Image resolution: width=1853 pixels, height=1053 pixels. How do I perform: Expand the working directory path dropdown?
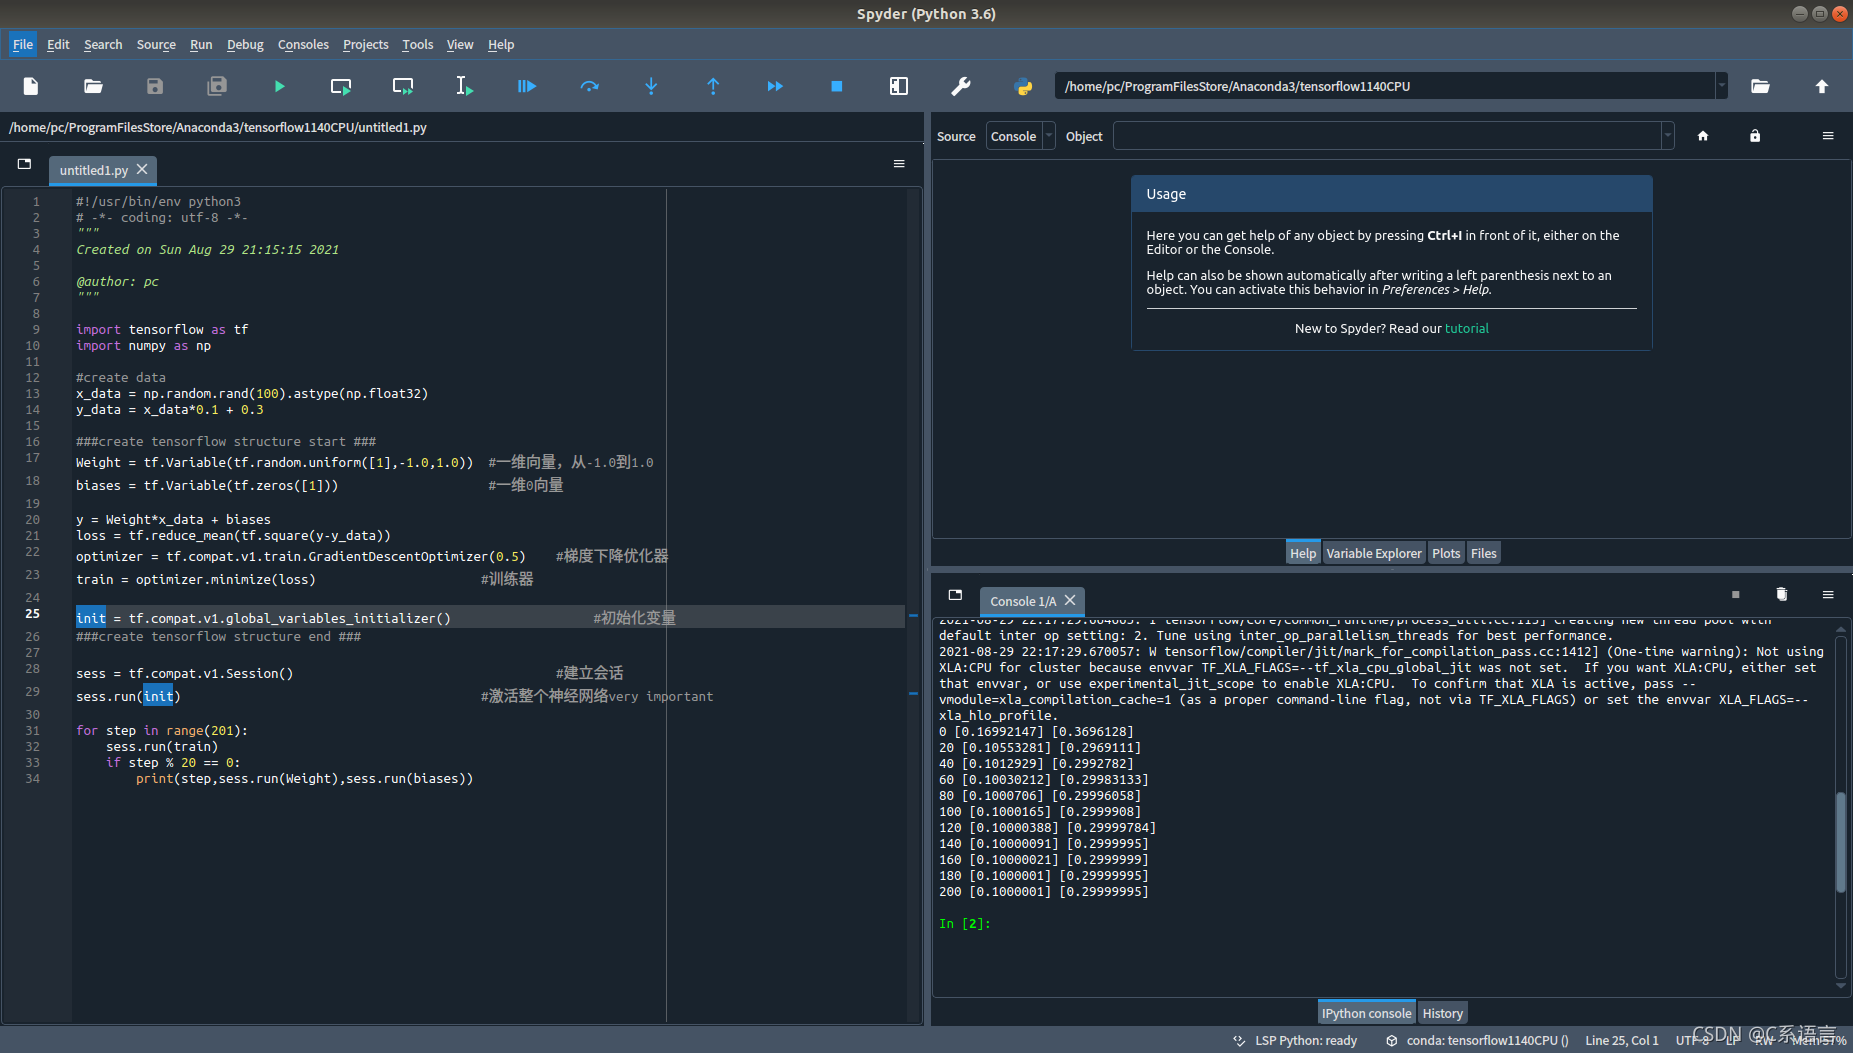click(x=1721, y=86)
